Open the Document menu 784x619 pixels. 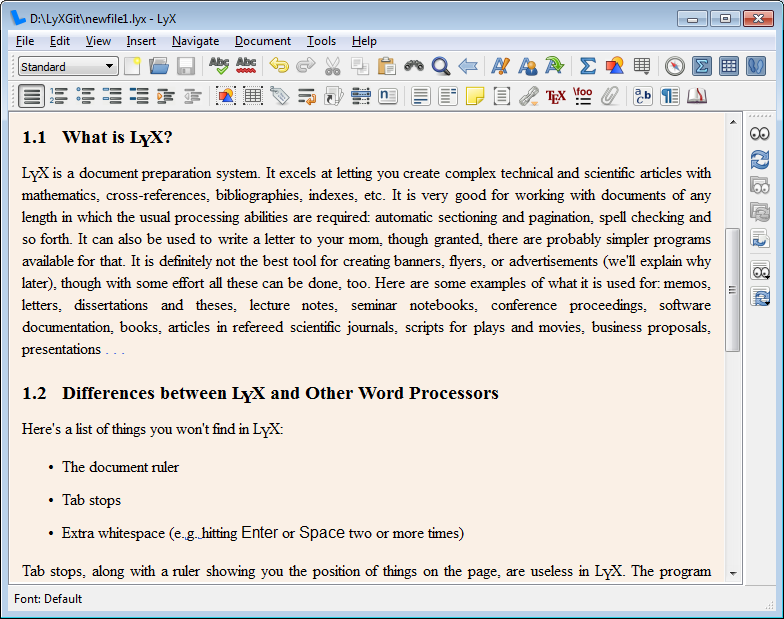click(x=262, y=41)
